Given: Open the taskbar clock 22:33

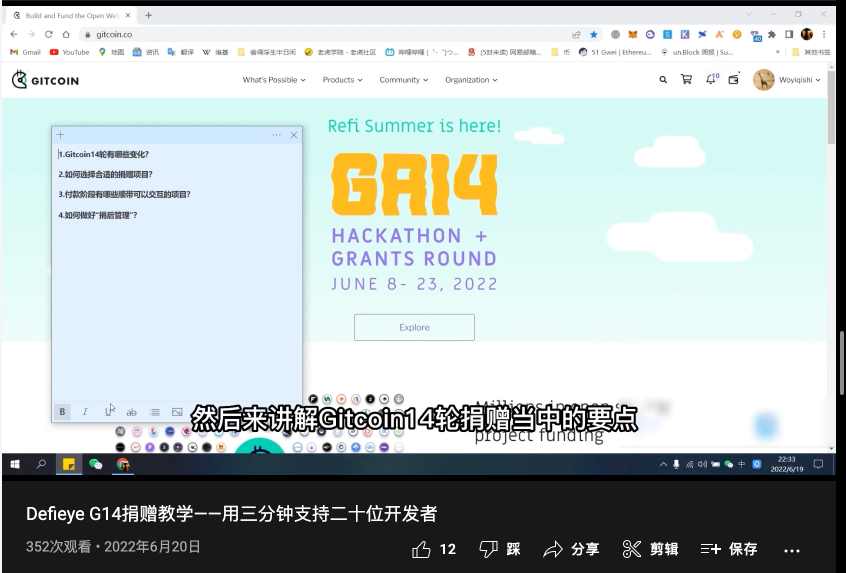Looking at the screenshot, I should 787,465.
